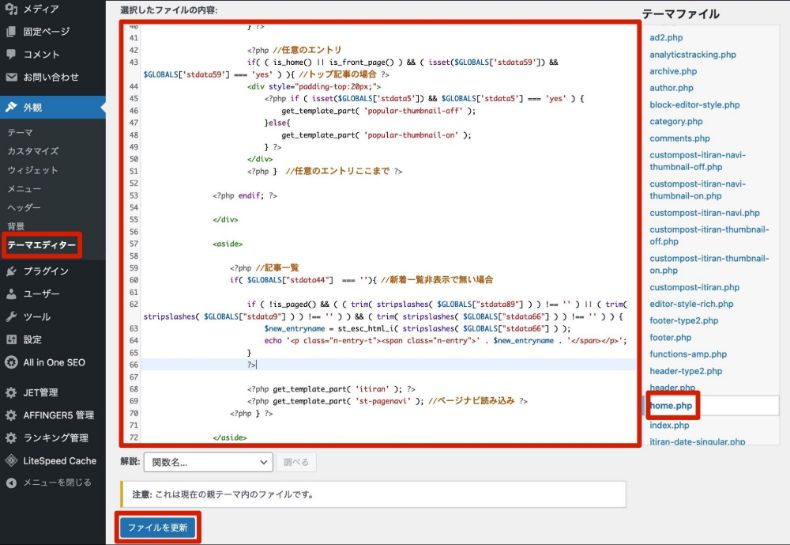
Task: Open functions-amp.php theme file
Action: pyautogui.click(x=688, y=354)
